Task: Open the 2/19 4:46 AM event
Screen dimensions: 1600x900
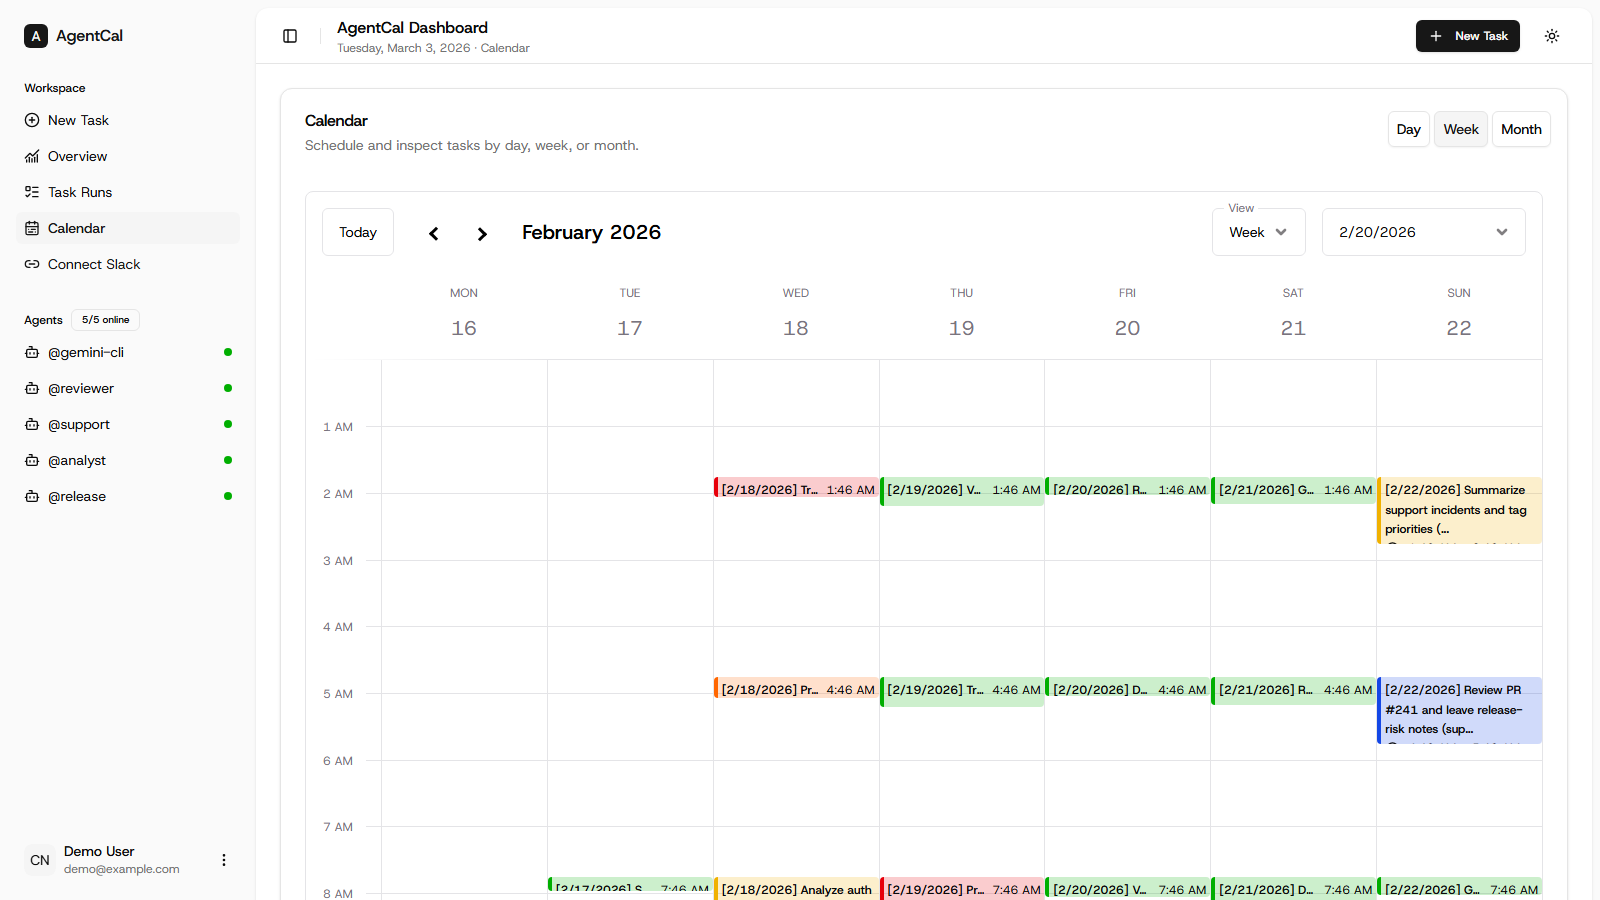Action: tap(962, 692)
